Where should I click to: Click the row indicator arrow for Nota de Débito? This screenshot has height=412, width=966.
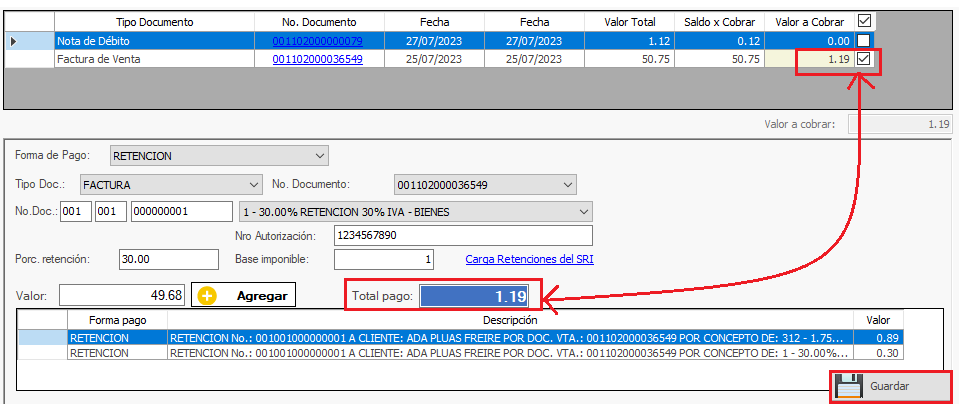point(13,41)
